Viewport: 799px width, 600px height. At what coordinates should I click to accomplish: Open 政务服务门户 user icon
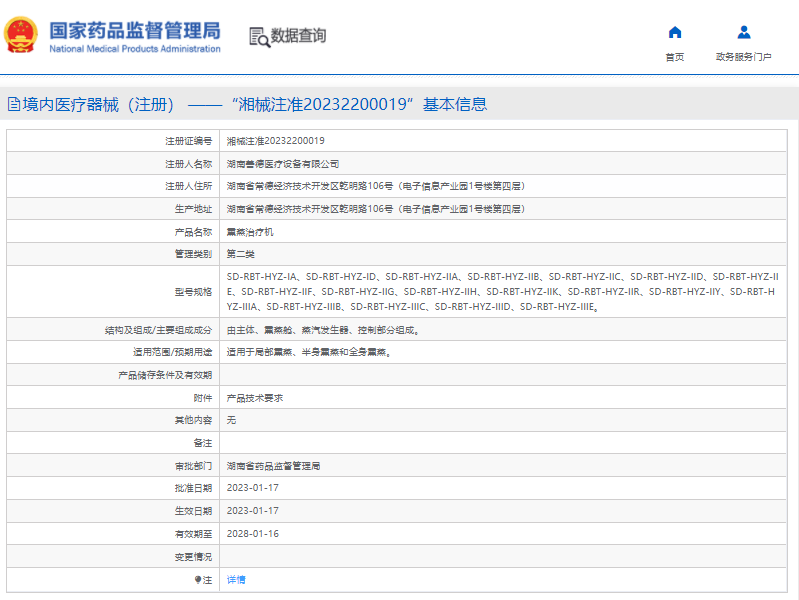(743, 33)
